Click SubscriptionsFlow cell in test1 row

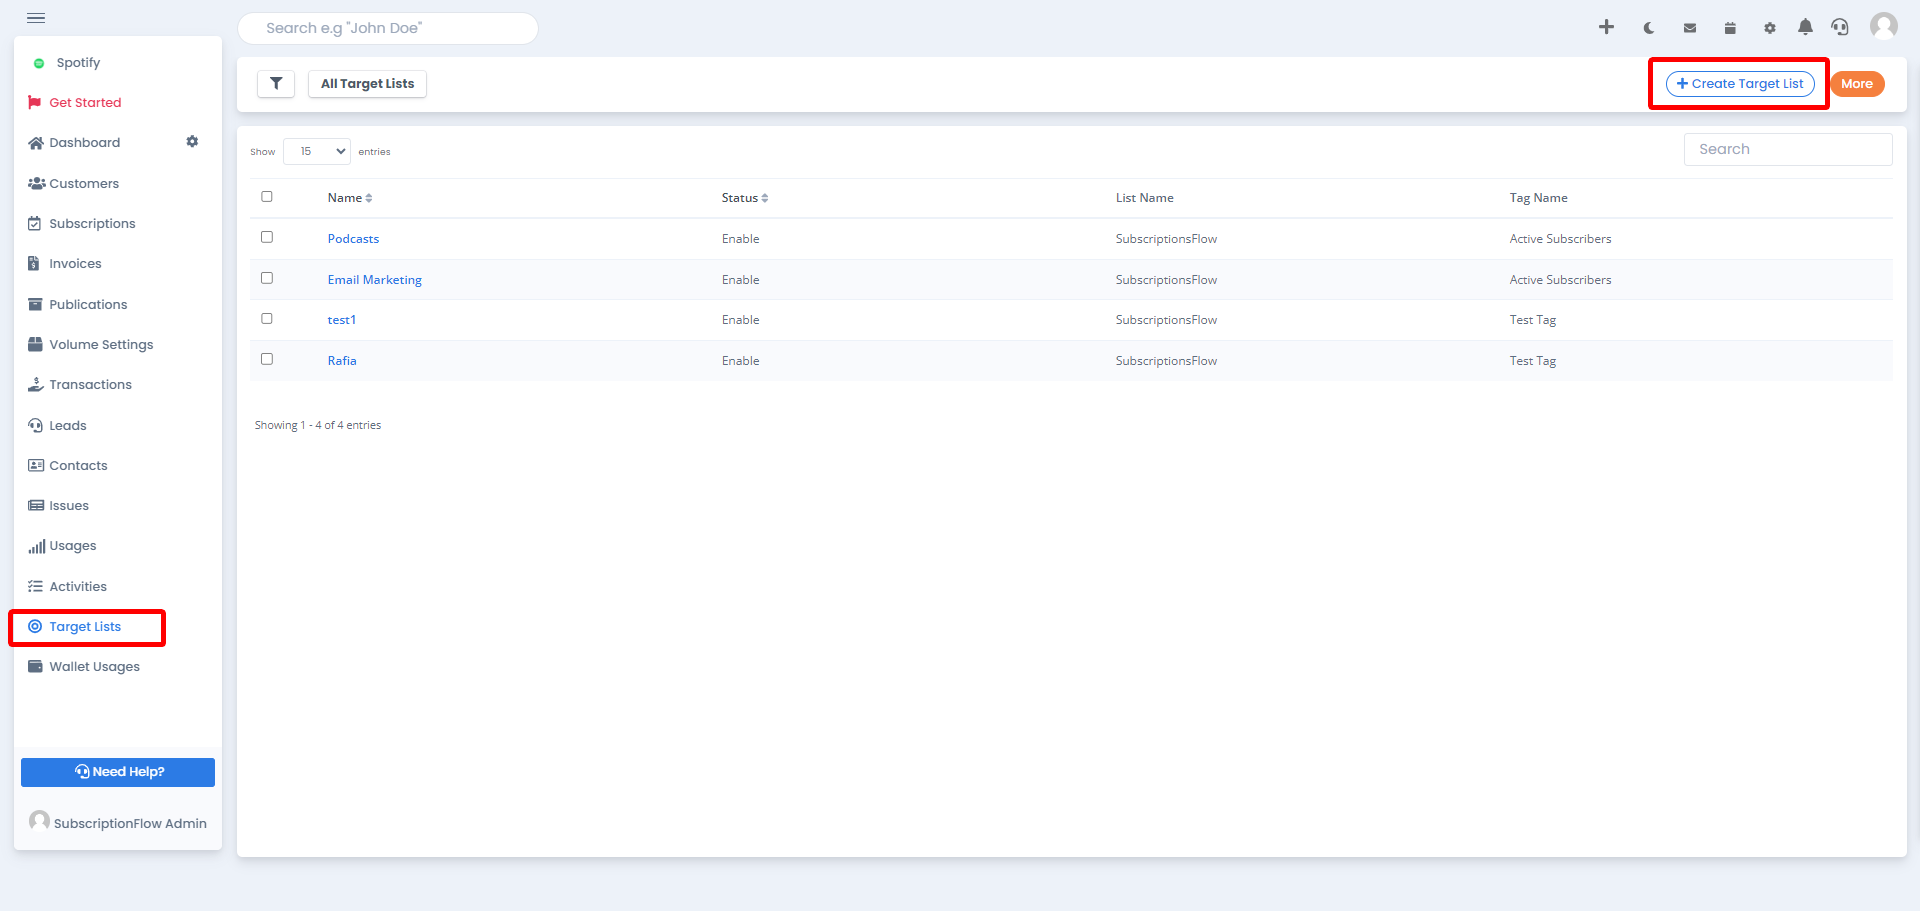[x=1166, y=320]
